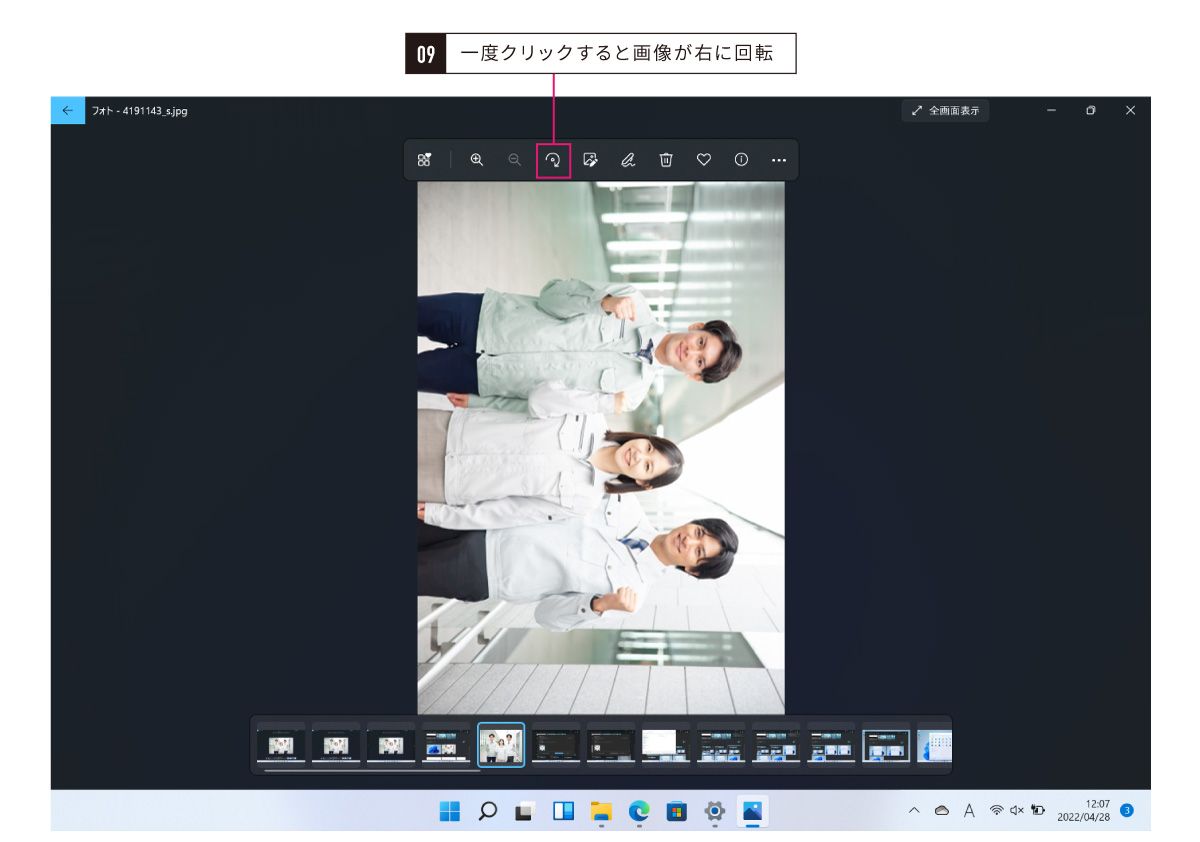Open Wi-Fi network tray icon

(996, 810)
